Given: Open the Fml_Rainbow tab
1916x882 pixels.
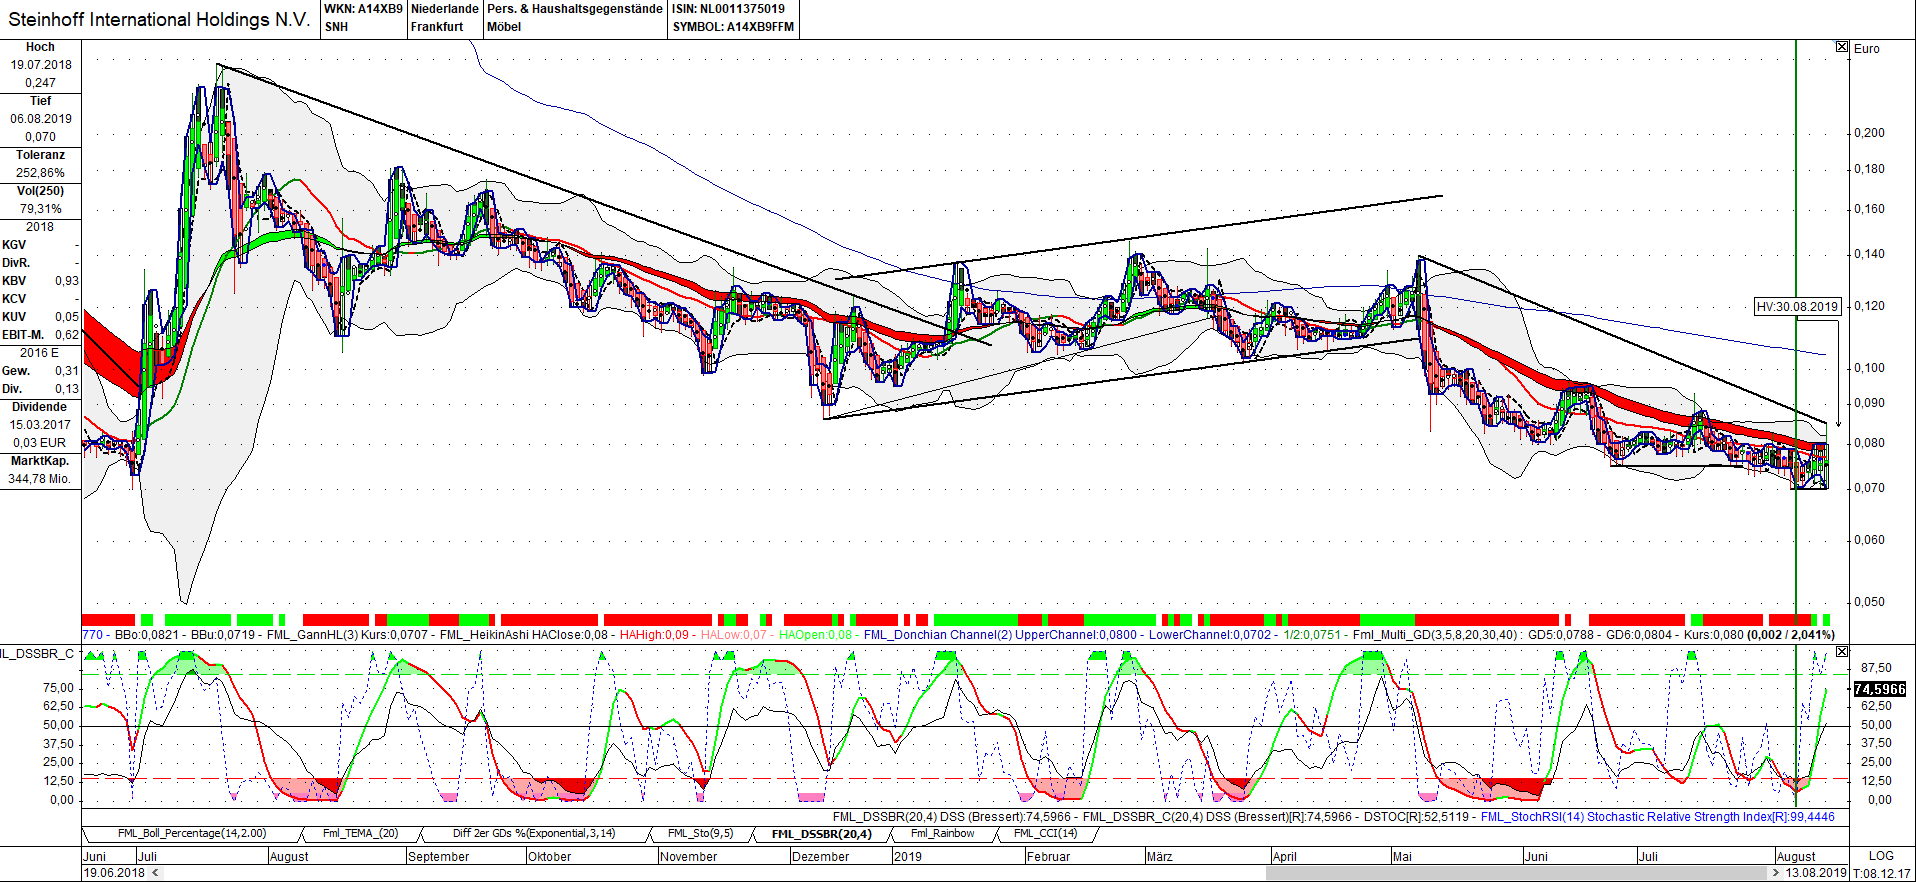Looking at the screenshot, I should pos(942,834).
